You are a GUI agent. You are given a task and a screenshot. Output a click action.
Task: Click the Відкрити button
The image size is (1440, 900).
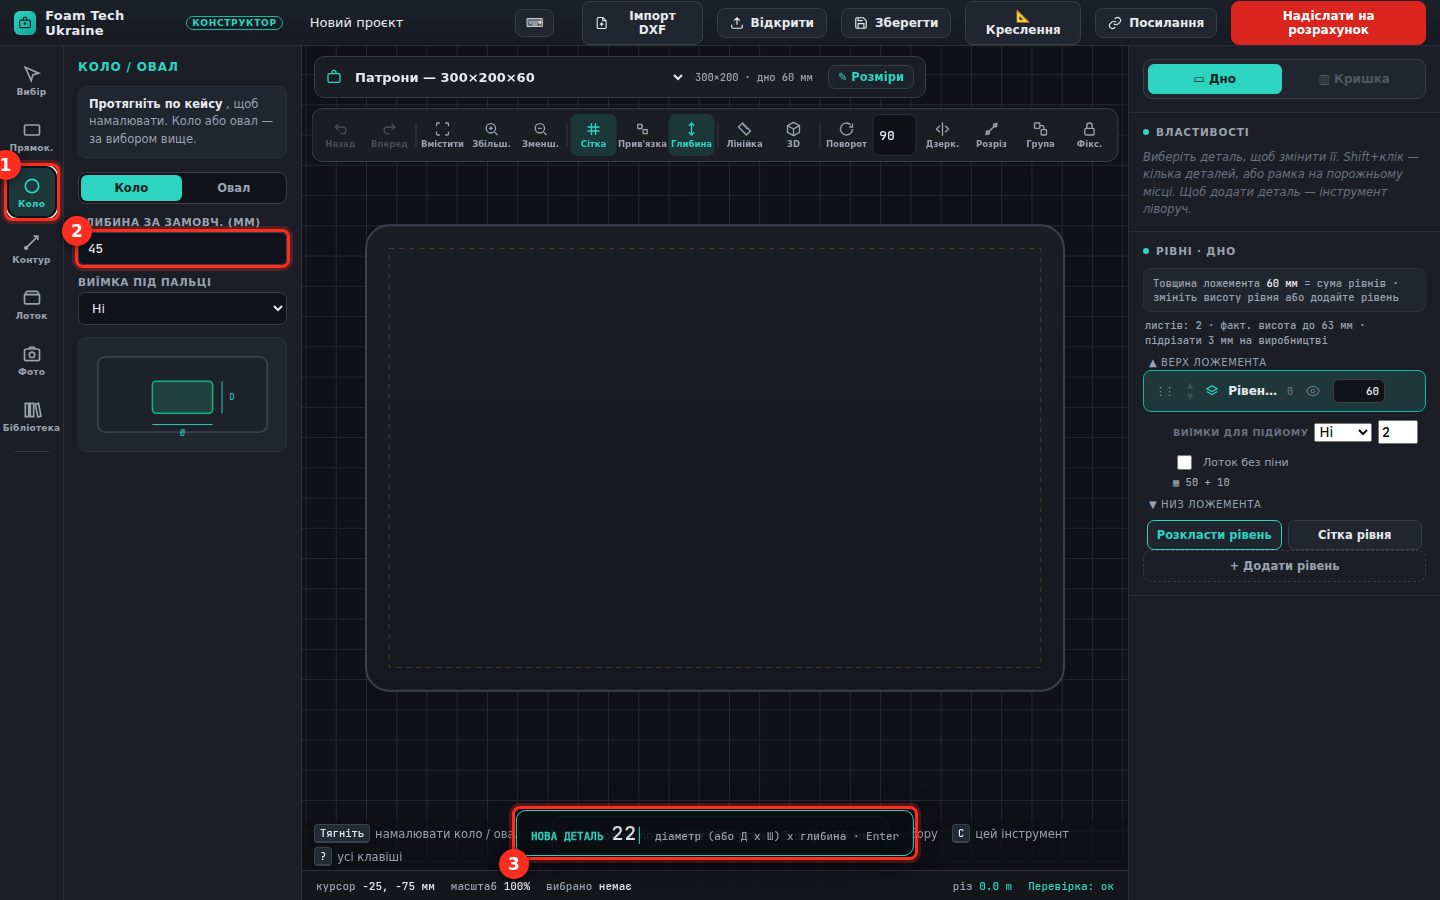[x=772, y=23]
